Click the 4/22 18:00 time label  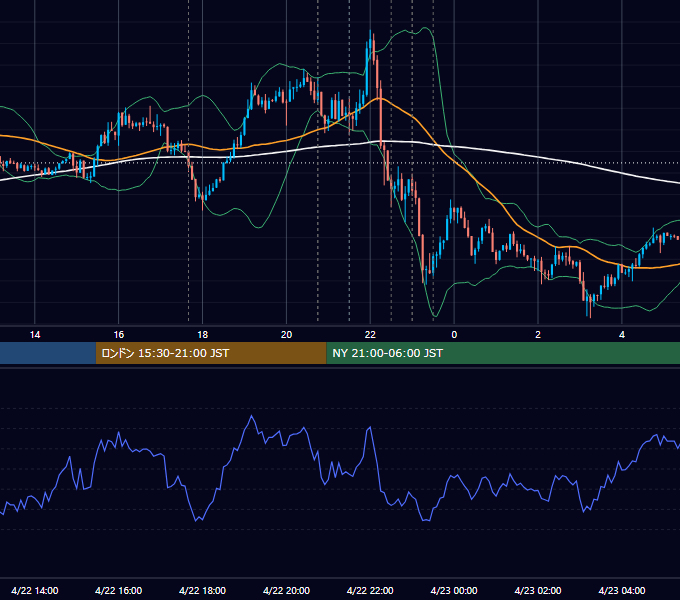pos(203,590)
